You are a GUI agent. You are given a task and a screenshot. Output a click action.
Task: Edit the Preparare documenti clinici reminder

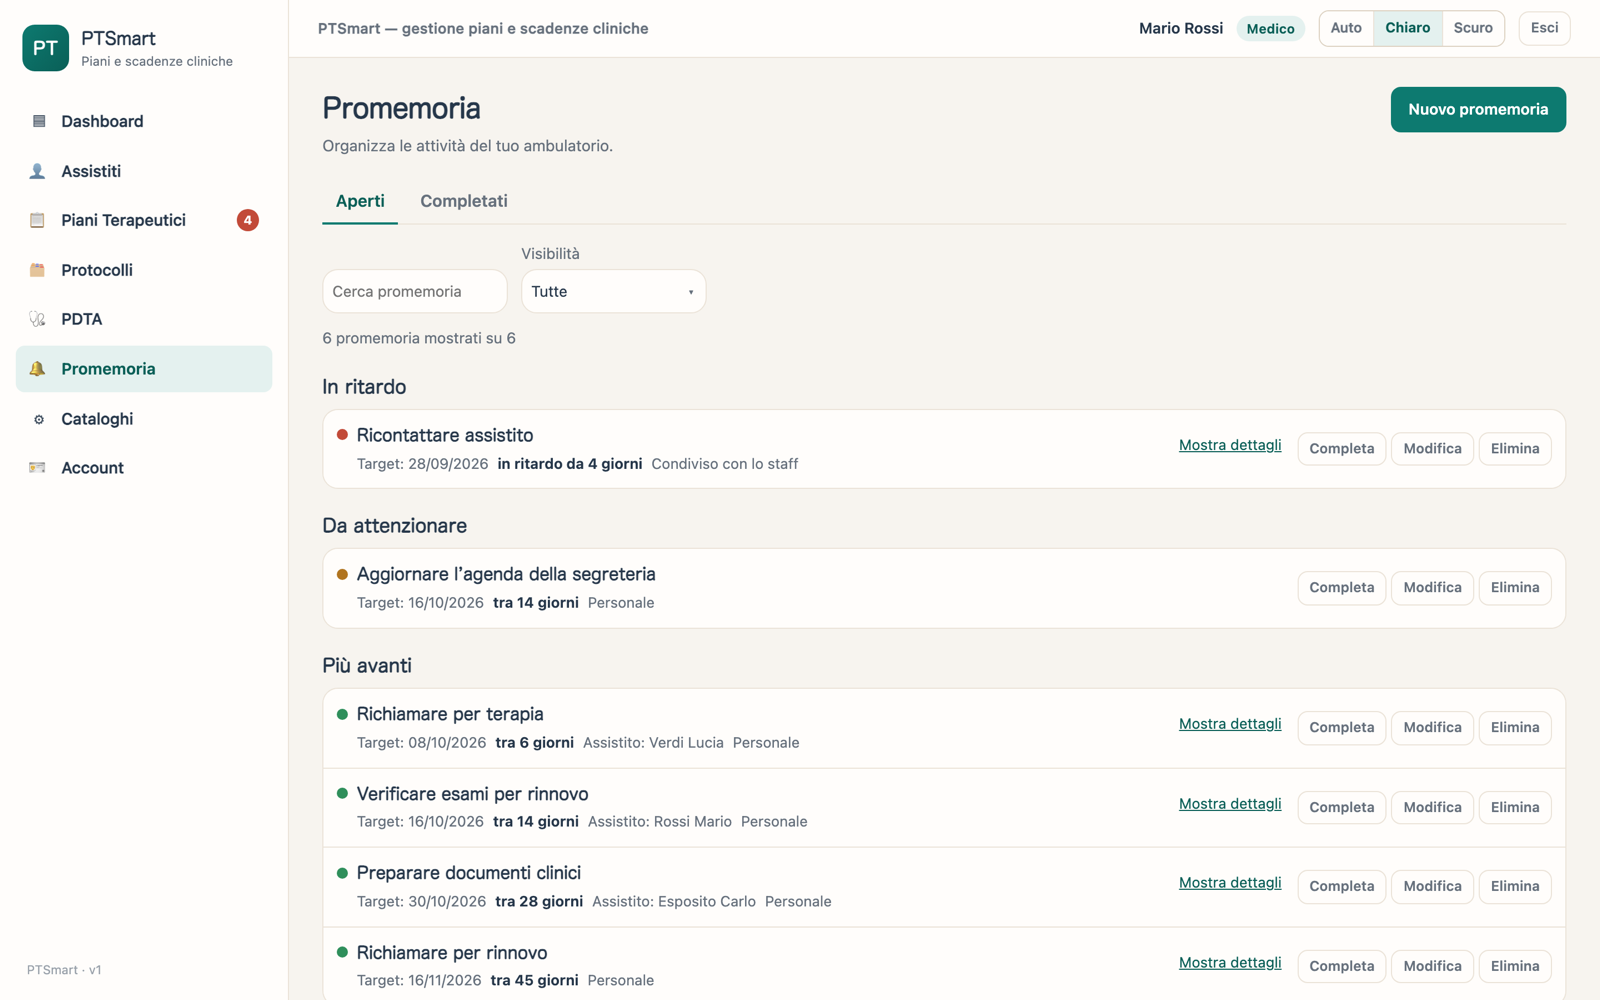pos(1432,886)
